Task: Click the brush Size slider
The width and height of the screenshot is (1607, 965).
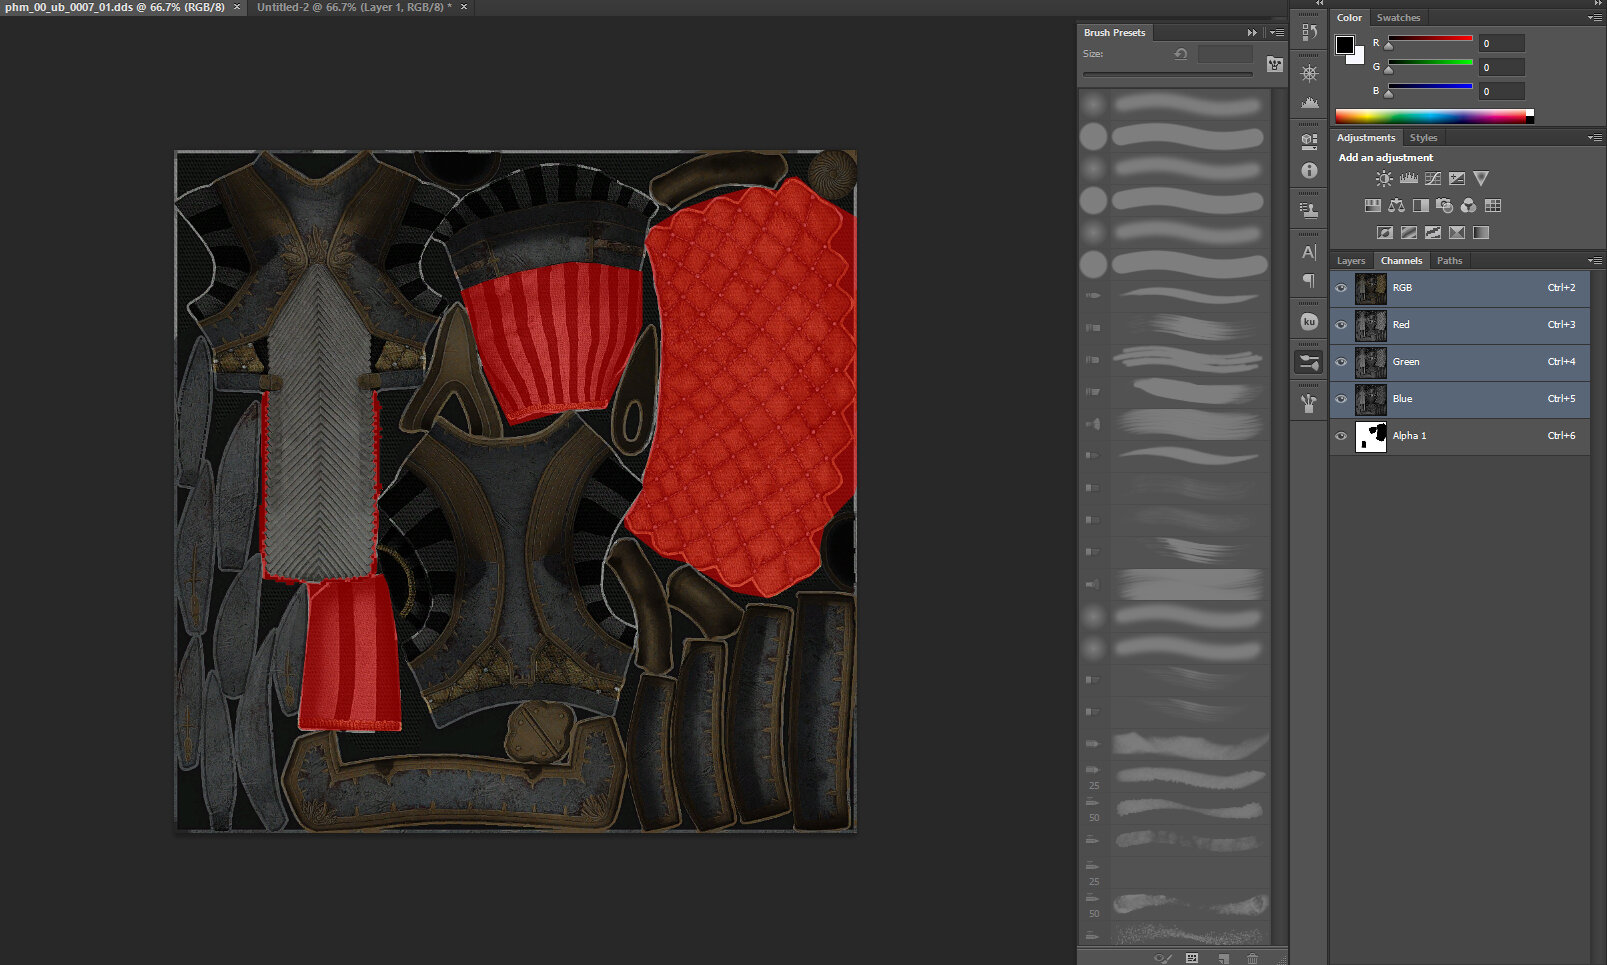Action: [1167, 74]
